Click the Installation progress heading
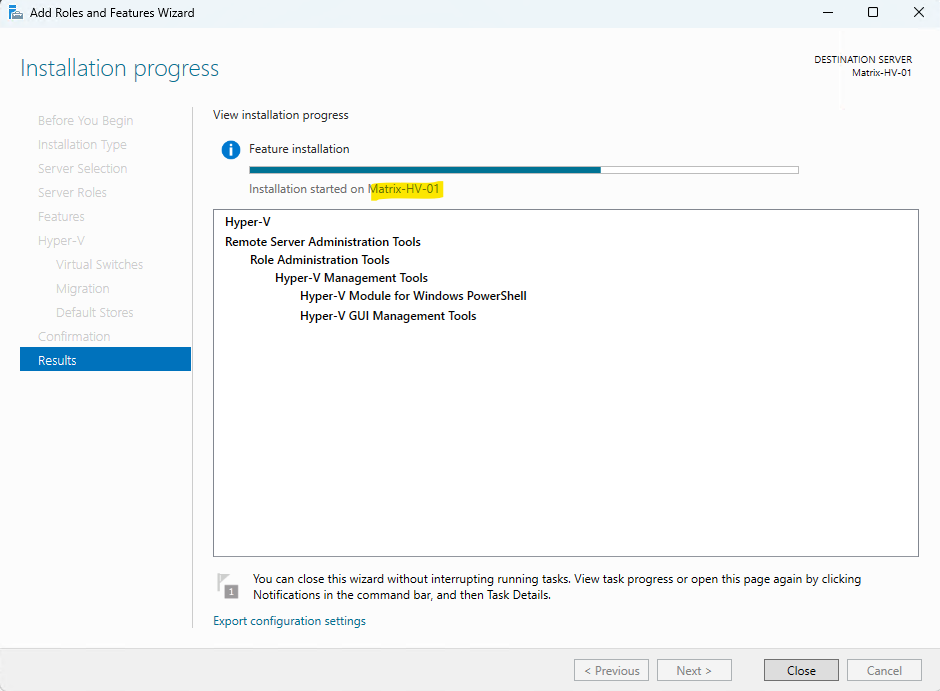The image size is (940, 691). point(120,68)
